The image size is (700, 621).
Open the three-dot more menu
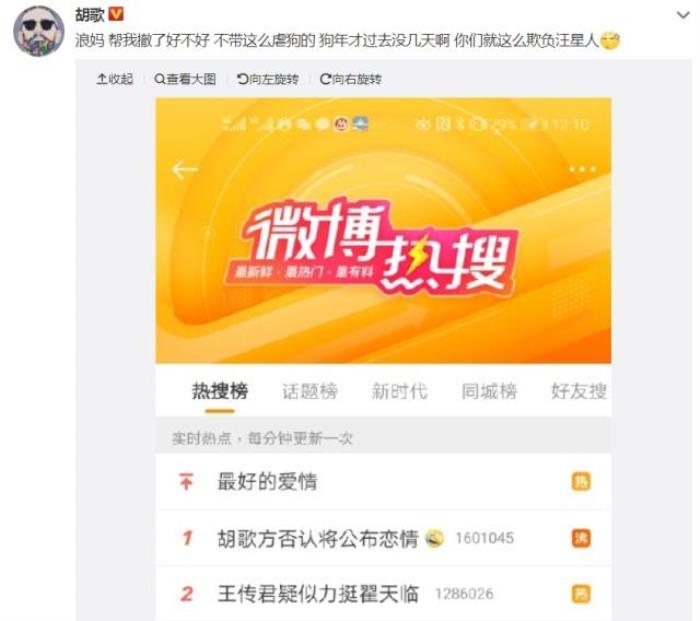tap(582, 169)
